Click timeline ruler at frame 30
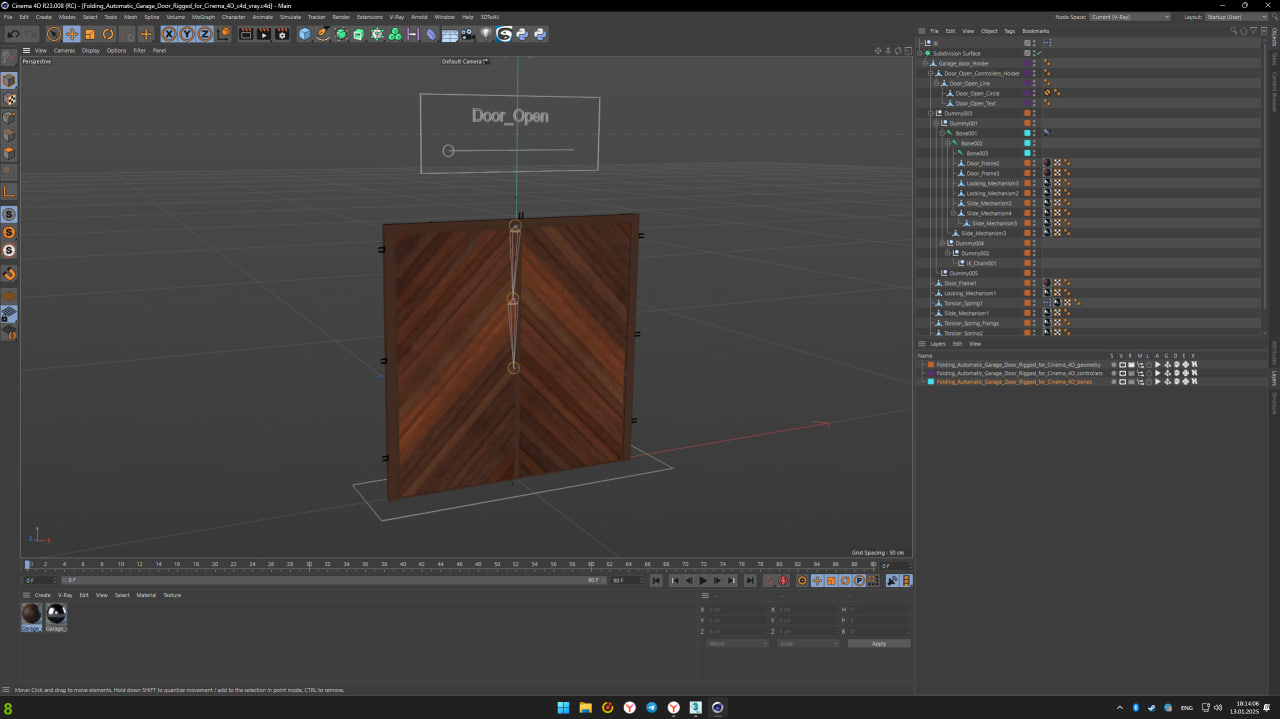The height and width of the screenshot is (719, 1280). click(x=309, y=565)
